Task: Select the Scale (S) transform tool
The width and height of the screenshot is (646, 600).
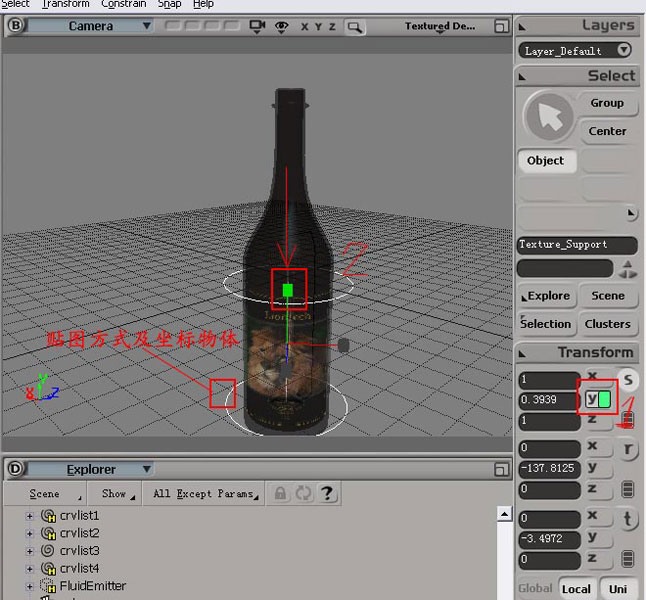Action: point(627,380)
